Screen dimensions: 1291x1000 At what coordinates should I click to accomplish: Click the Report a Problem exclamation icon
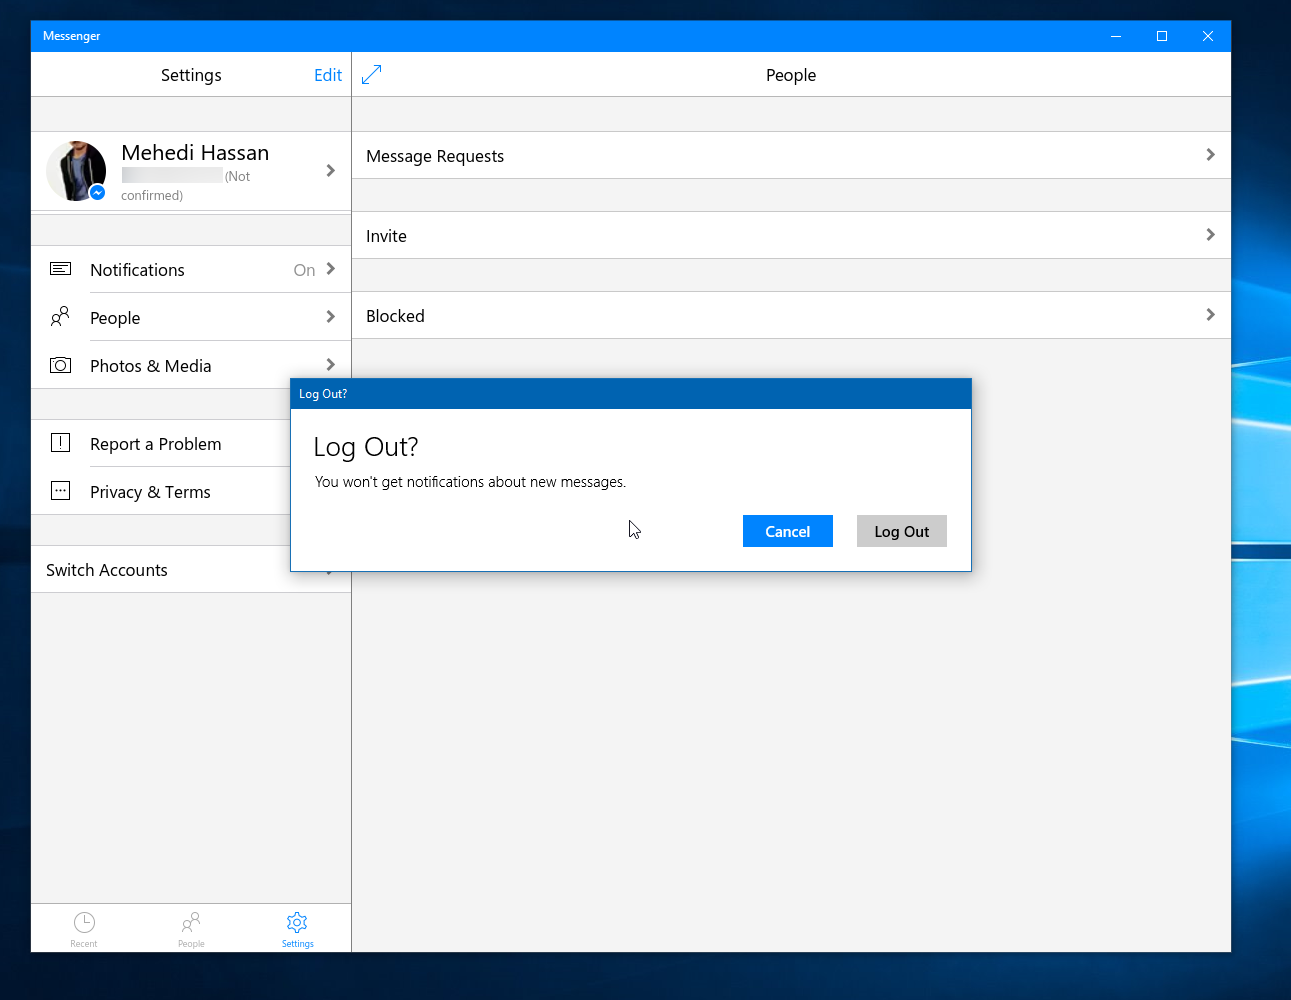point(60,443)
